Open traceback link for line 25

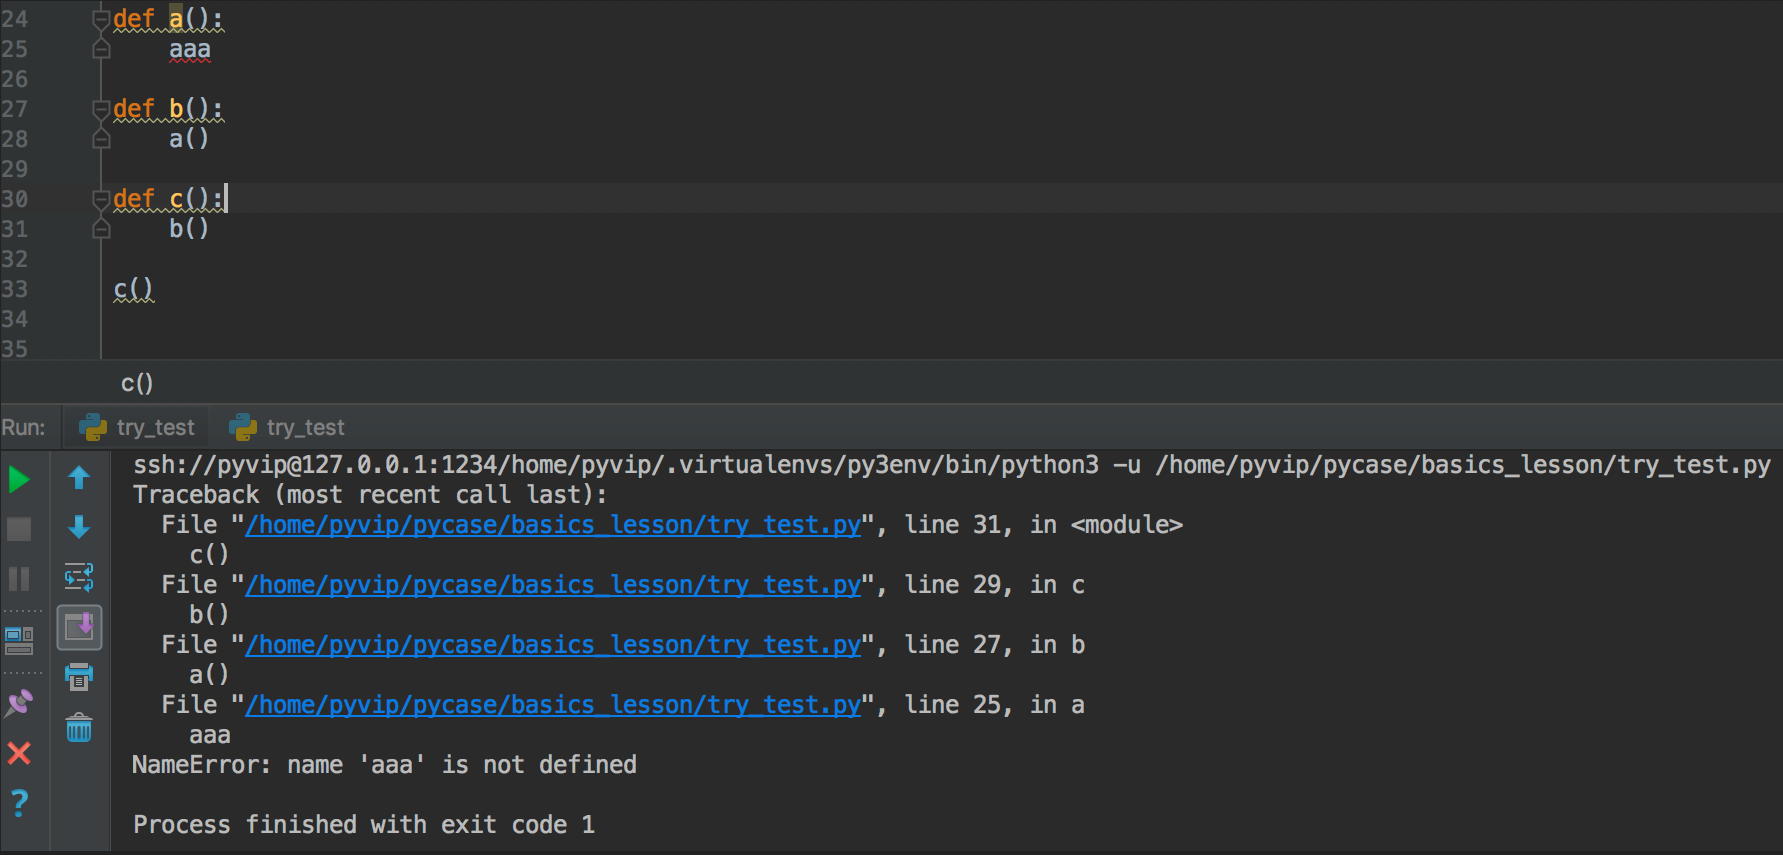(553, 705)
